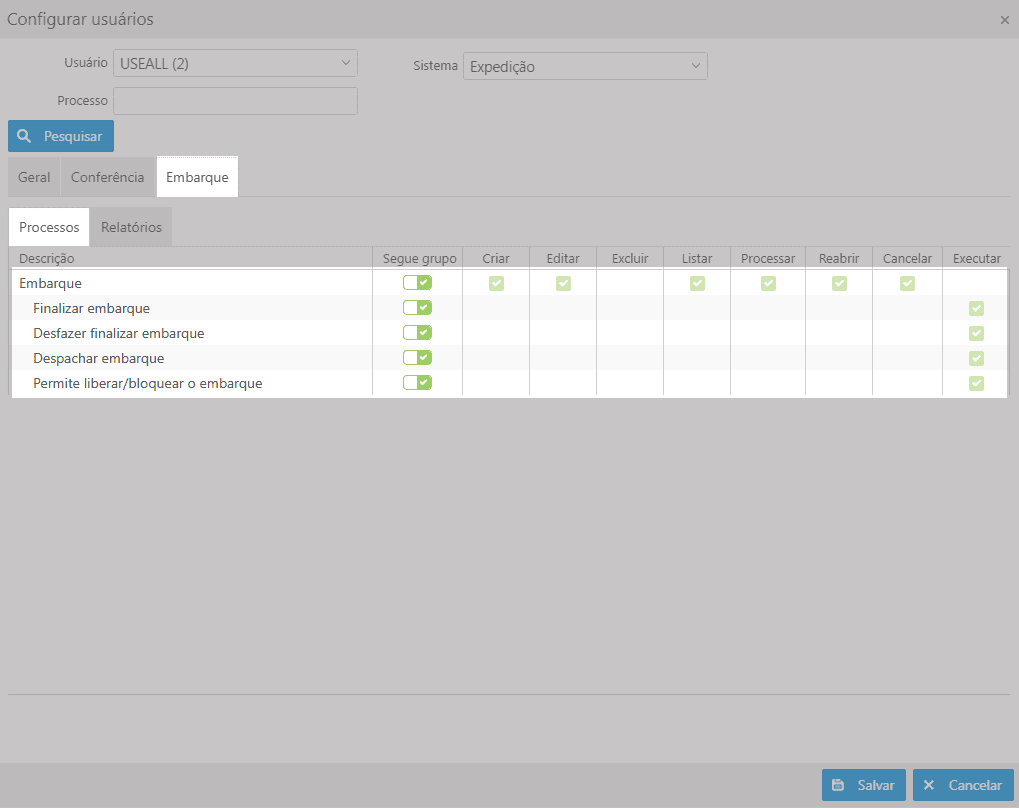Uncheck Listar permission for Embarque
1019x808 pixels.
point(697,283)
